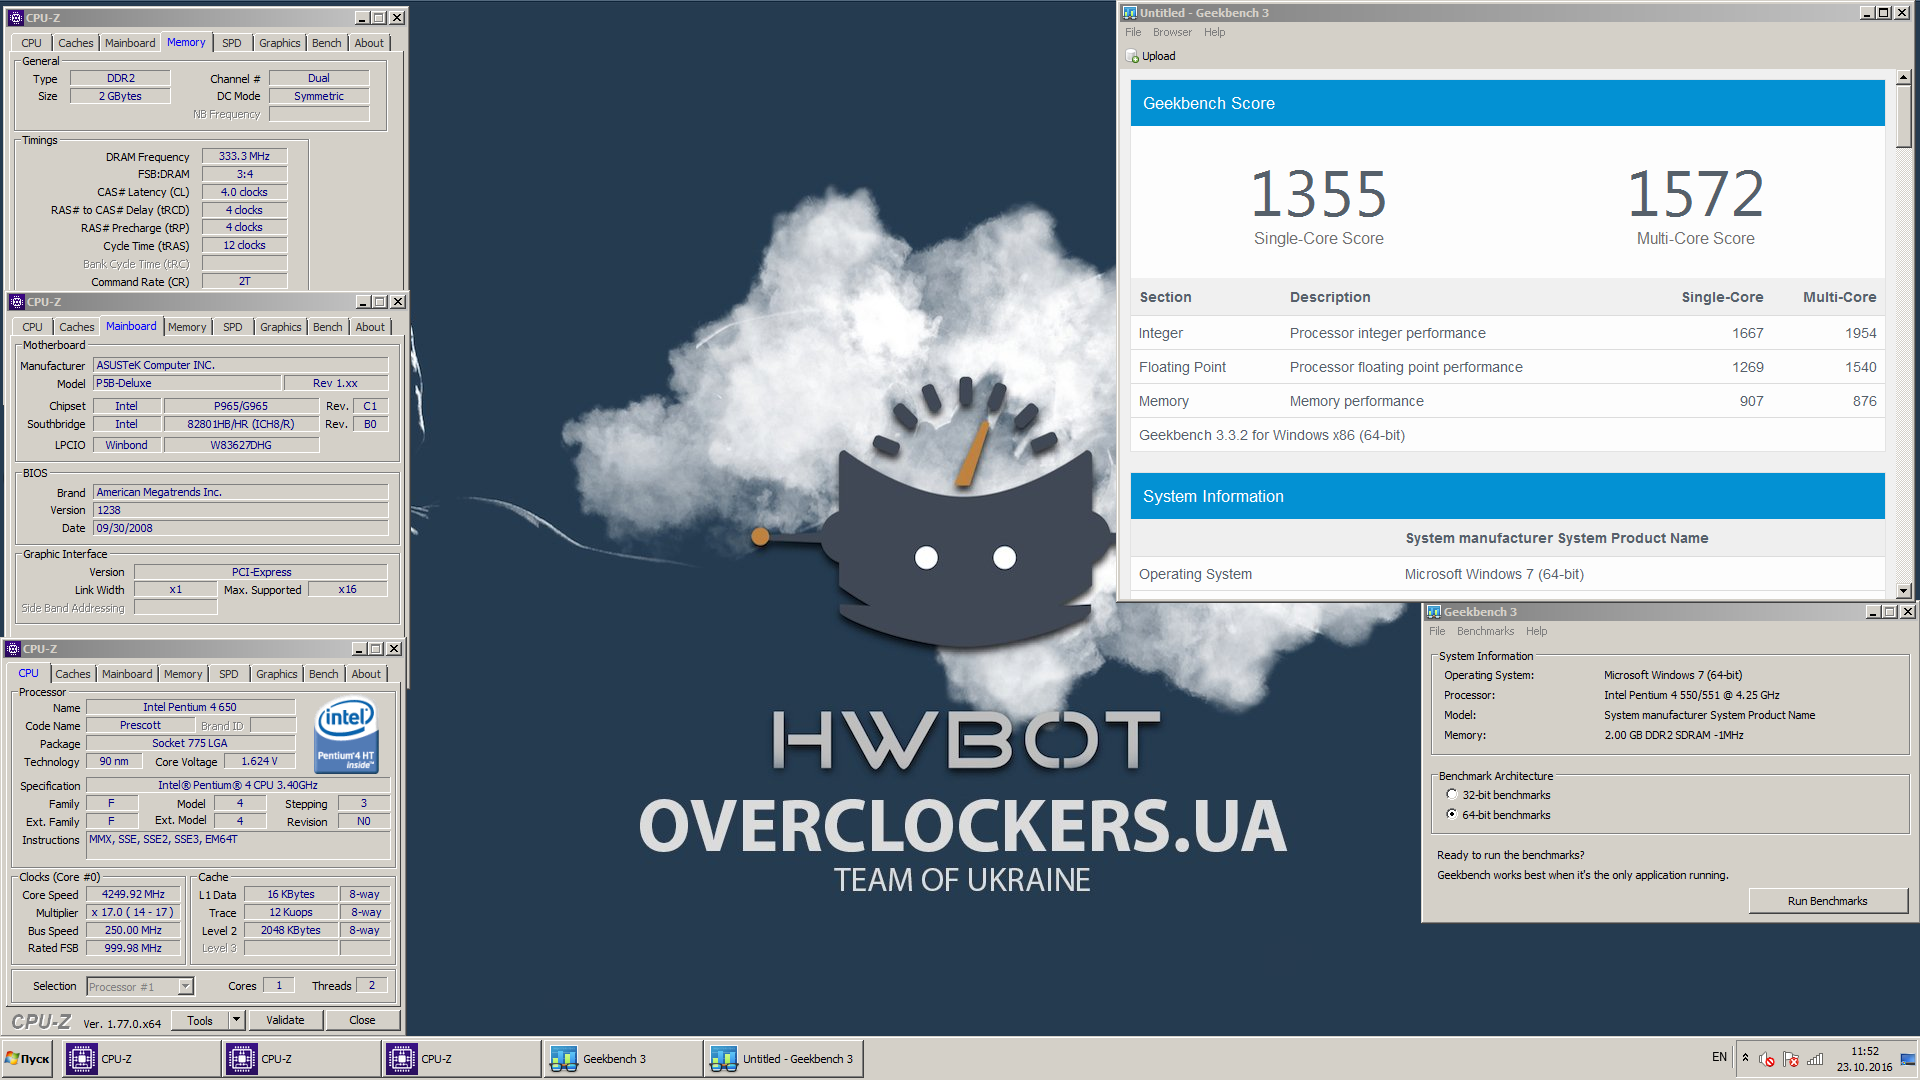Click scrollbar down arrow in Geekbench results

pos(1903,591)
